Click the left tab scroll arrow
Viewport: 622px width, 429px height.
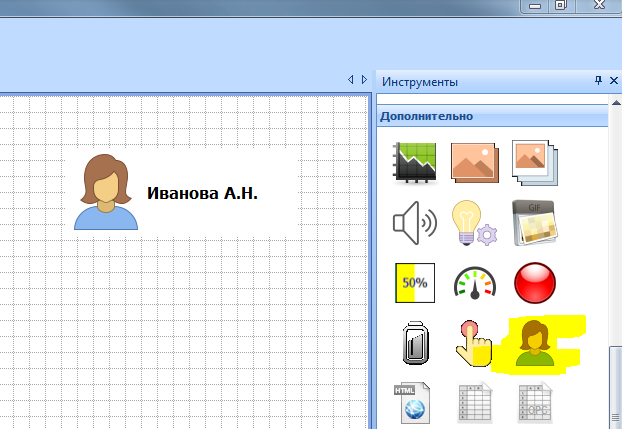350,79
